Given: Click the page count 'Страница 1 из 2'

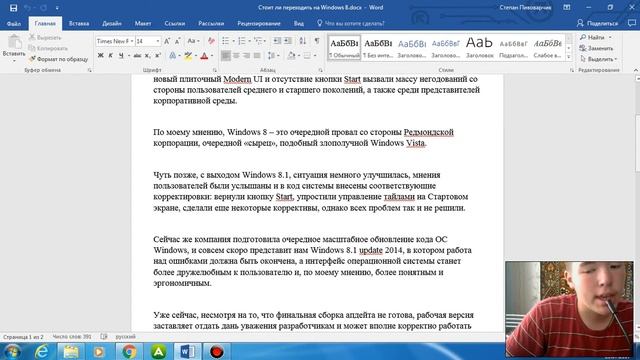Looking at the screenshot, I should point(23,337).
